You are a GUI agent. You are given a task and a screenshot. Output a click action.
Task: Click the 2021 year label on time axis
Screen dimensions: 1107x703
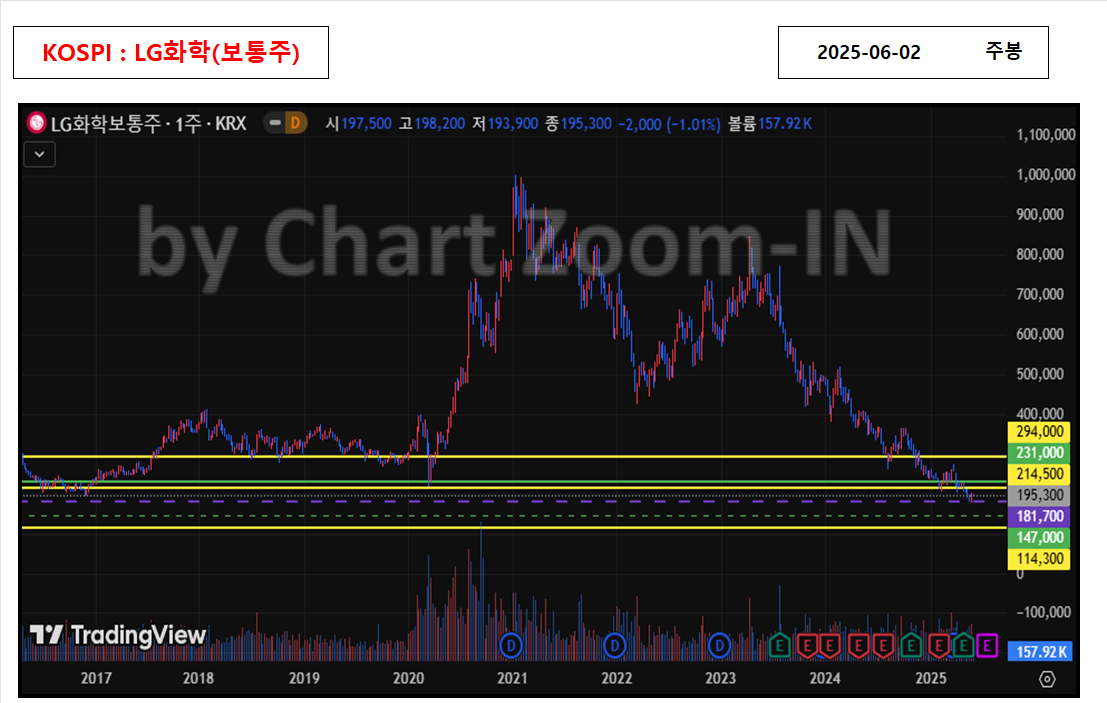tap(513, 678)
